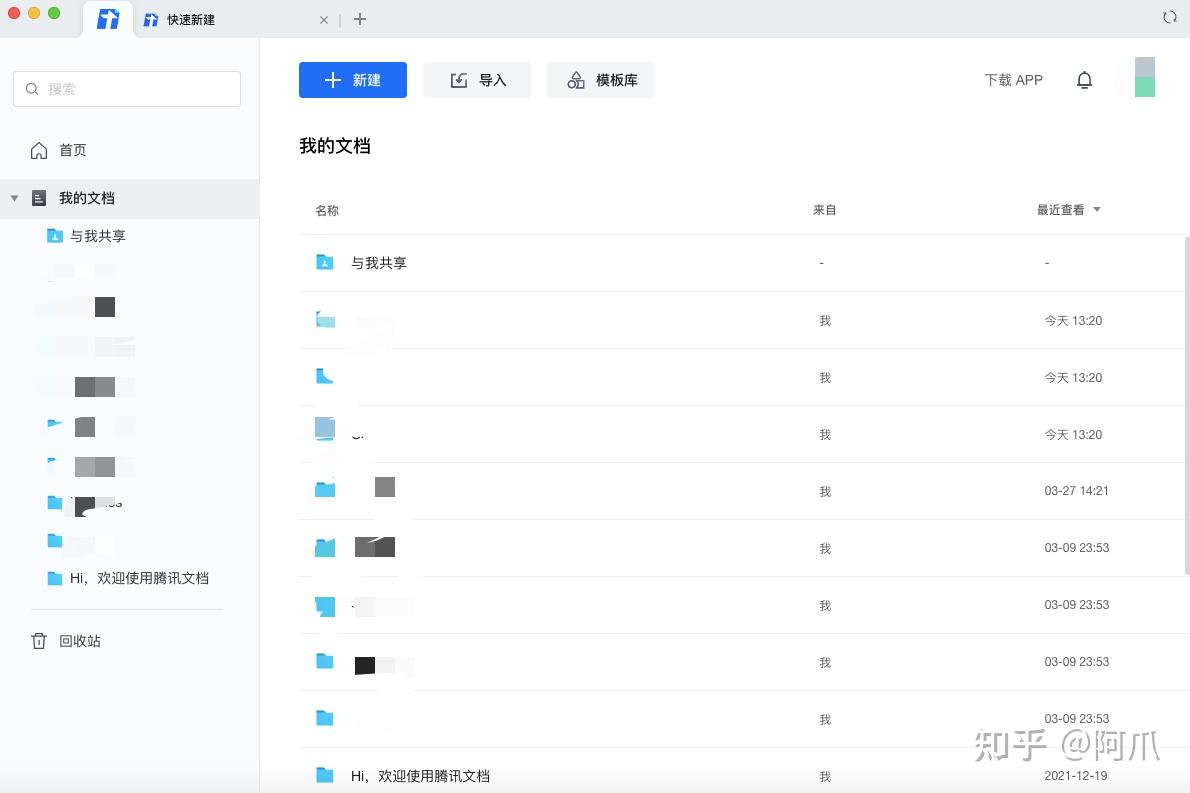Open 回收站 recycle bin
This screenshot has height=793, width=1190.
click(x=80, y=641)
